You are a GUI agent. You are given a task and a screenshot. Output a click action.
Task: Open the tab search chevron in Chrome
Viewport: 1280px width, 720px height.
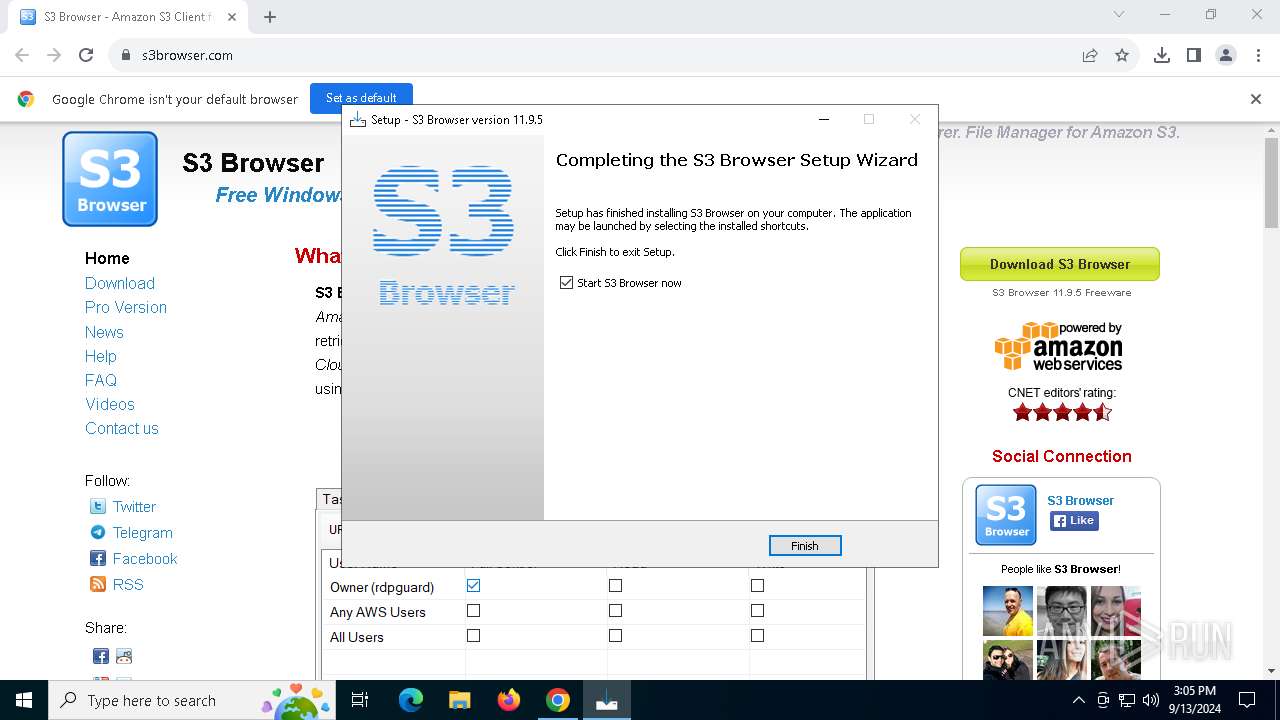click(x=1119, y=14)
